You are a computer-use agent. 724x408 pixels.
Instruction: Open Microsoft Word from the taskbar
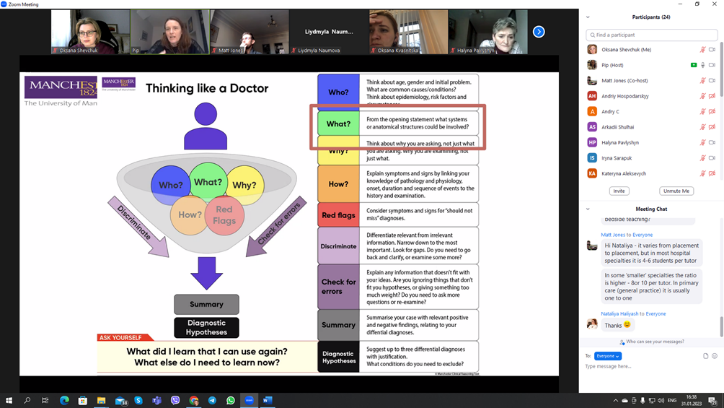click(268, 400)
